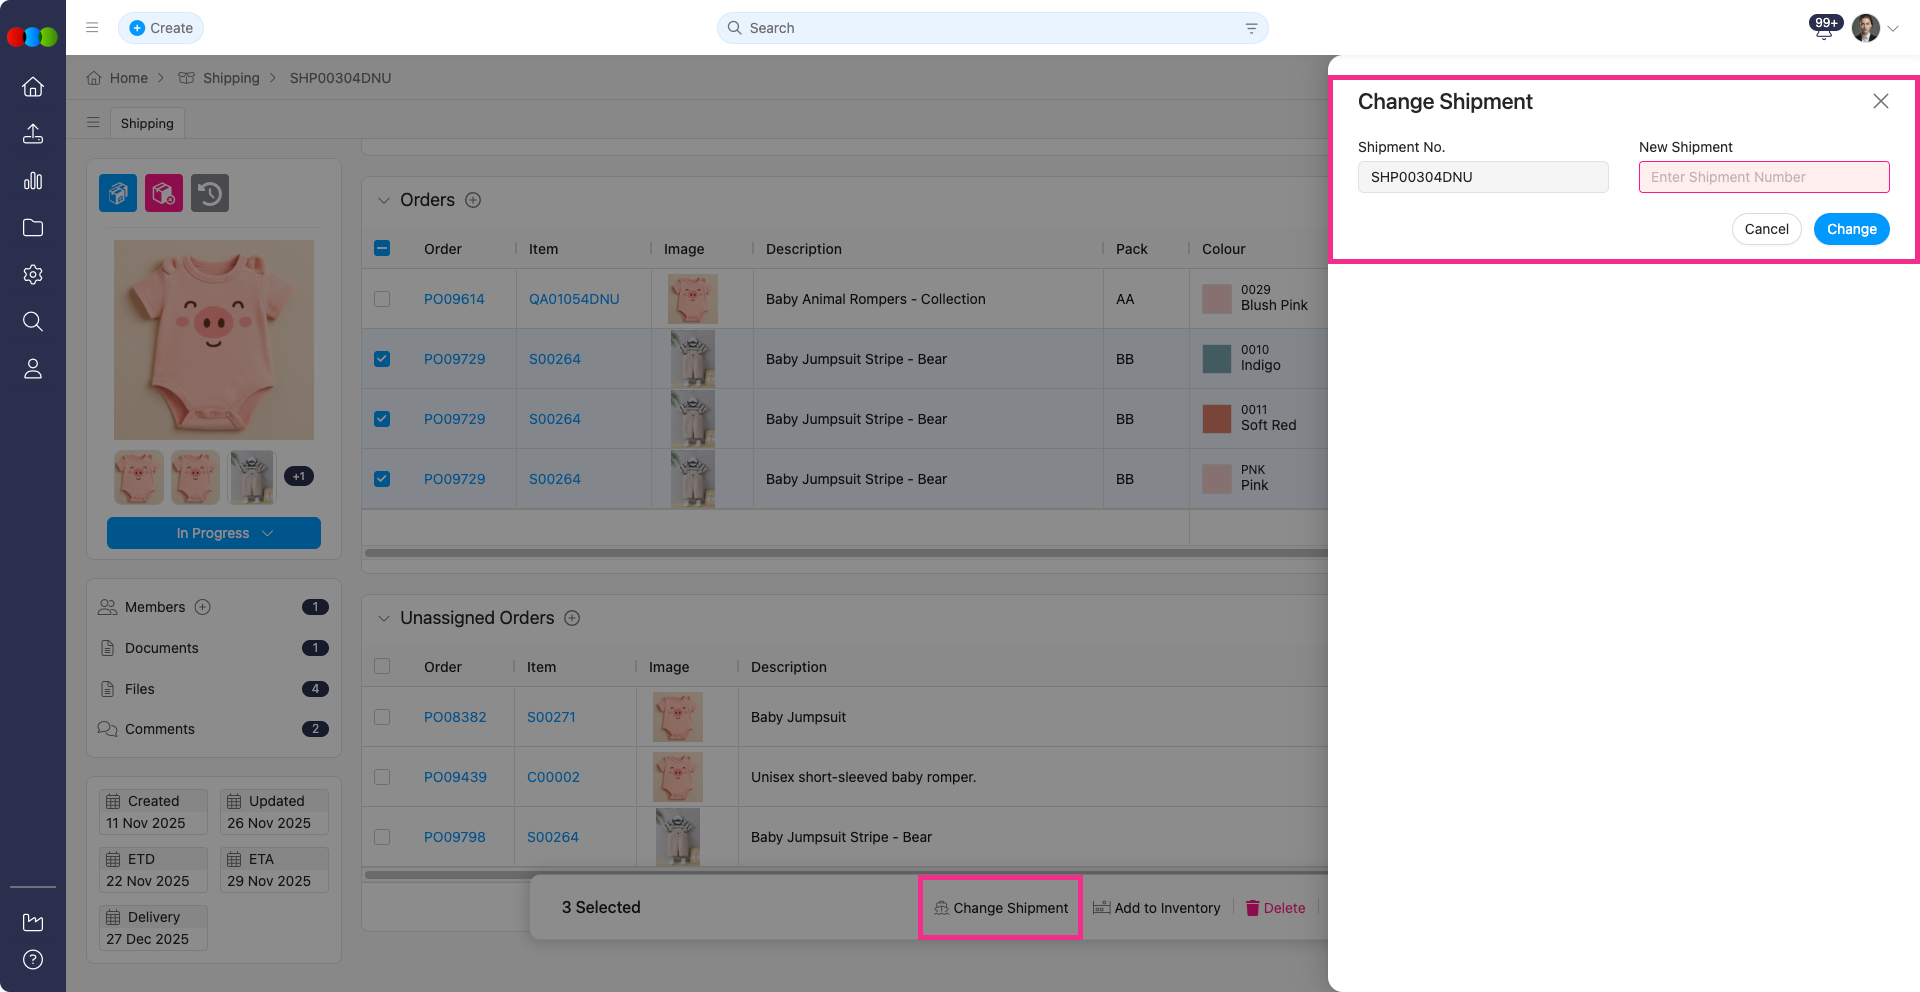
Task: Click the Blush Pink colour swatch
Action: point(1216,298)
